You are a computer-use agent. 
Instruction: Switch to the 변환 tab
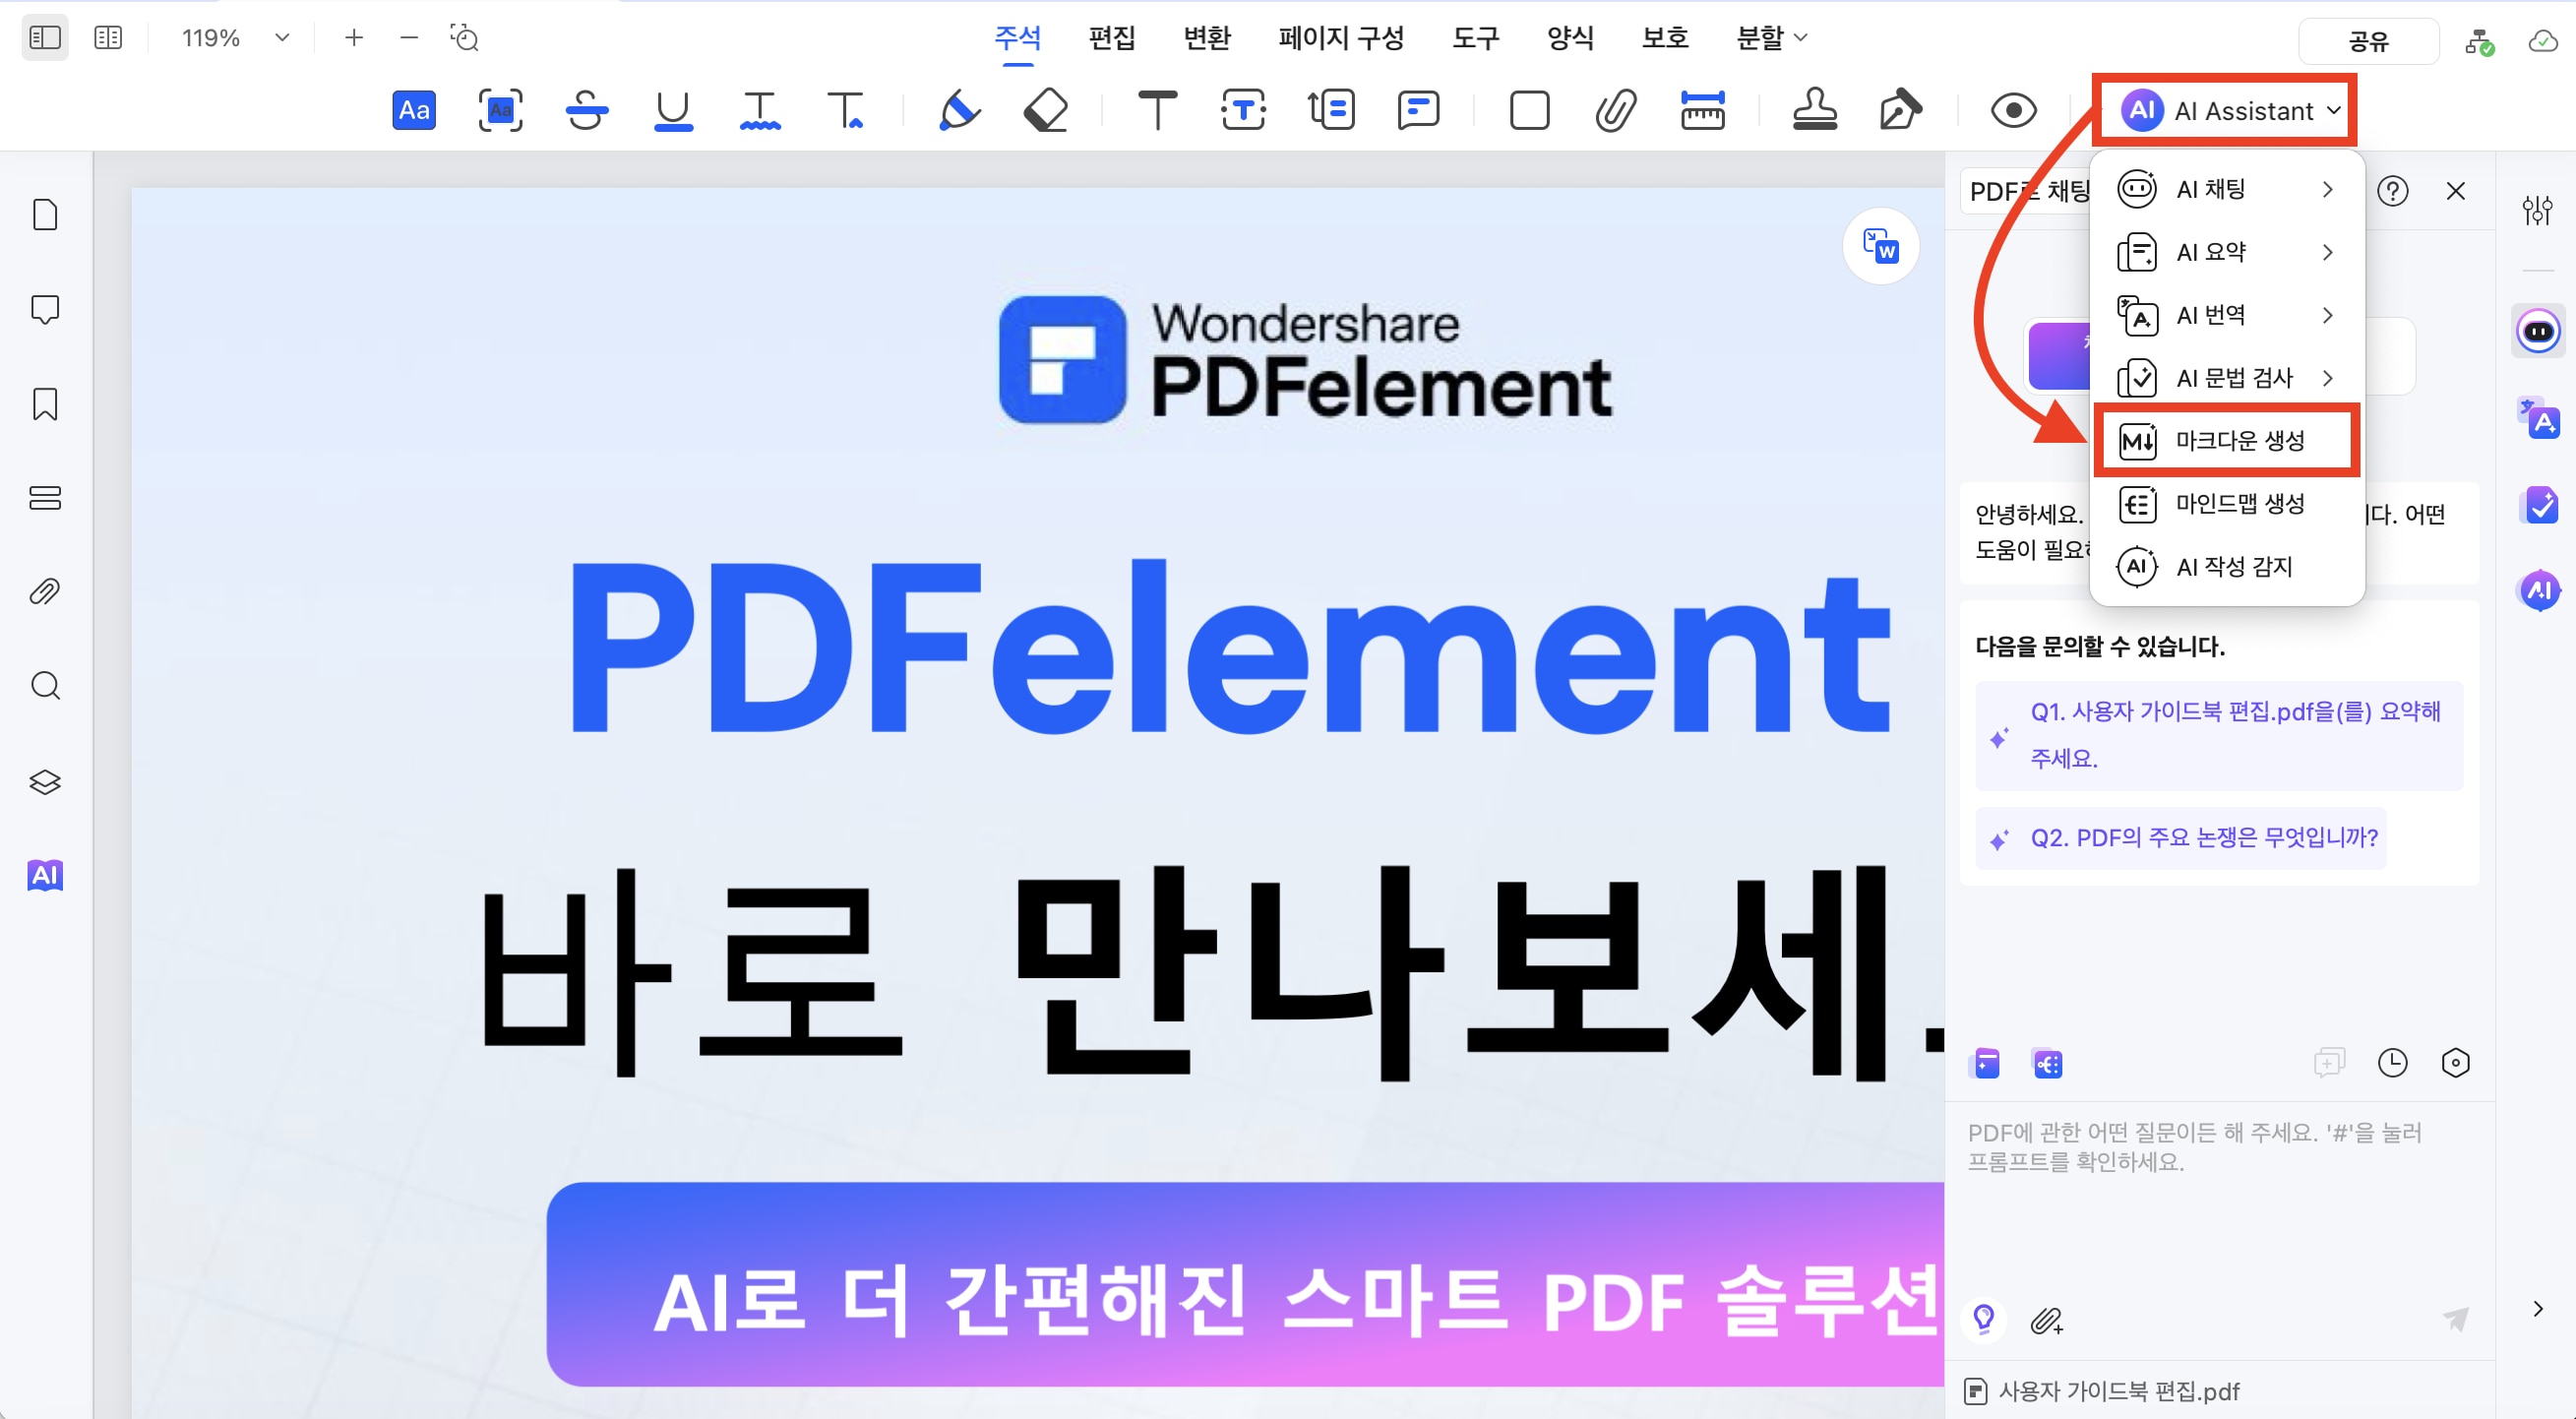(1206, 38)
